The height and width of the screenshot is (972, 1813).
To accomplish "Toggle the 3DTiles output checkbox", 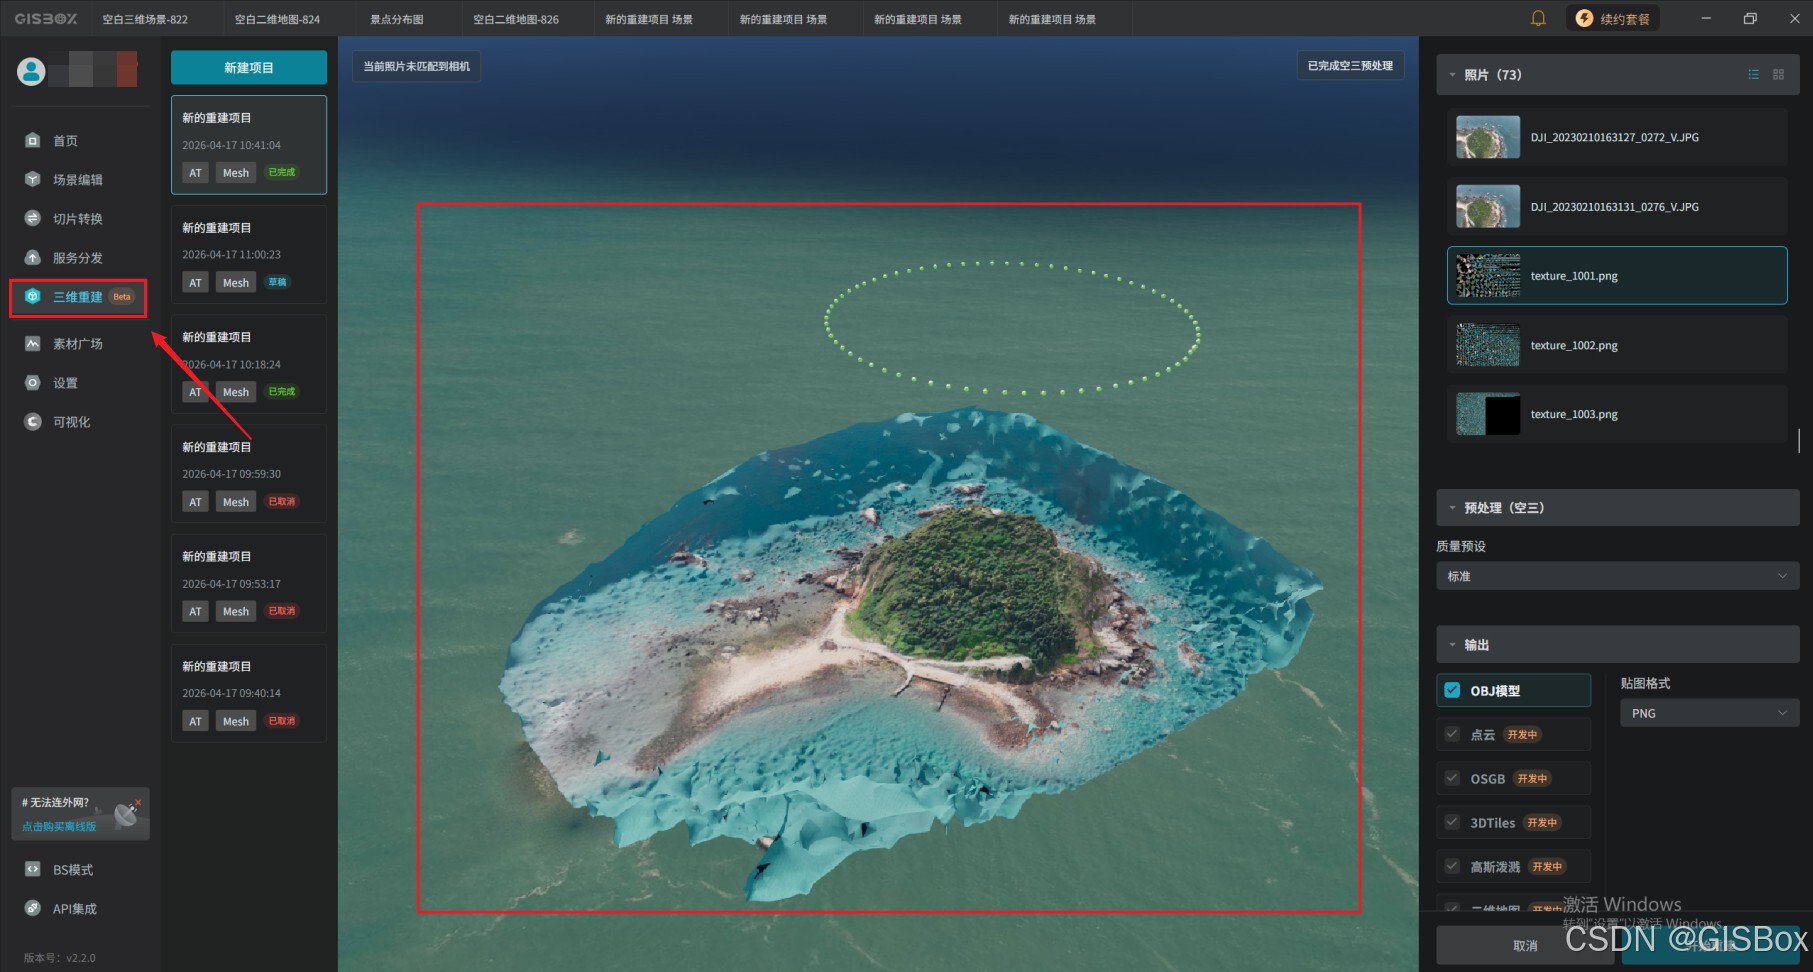I will (x=1452, y=822).
